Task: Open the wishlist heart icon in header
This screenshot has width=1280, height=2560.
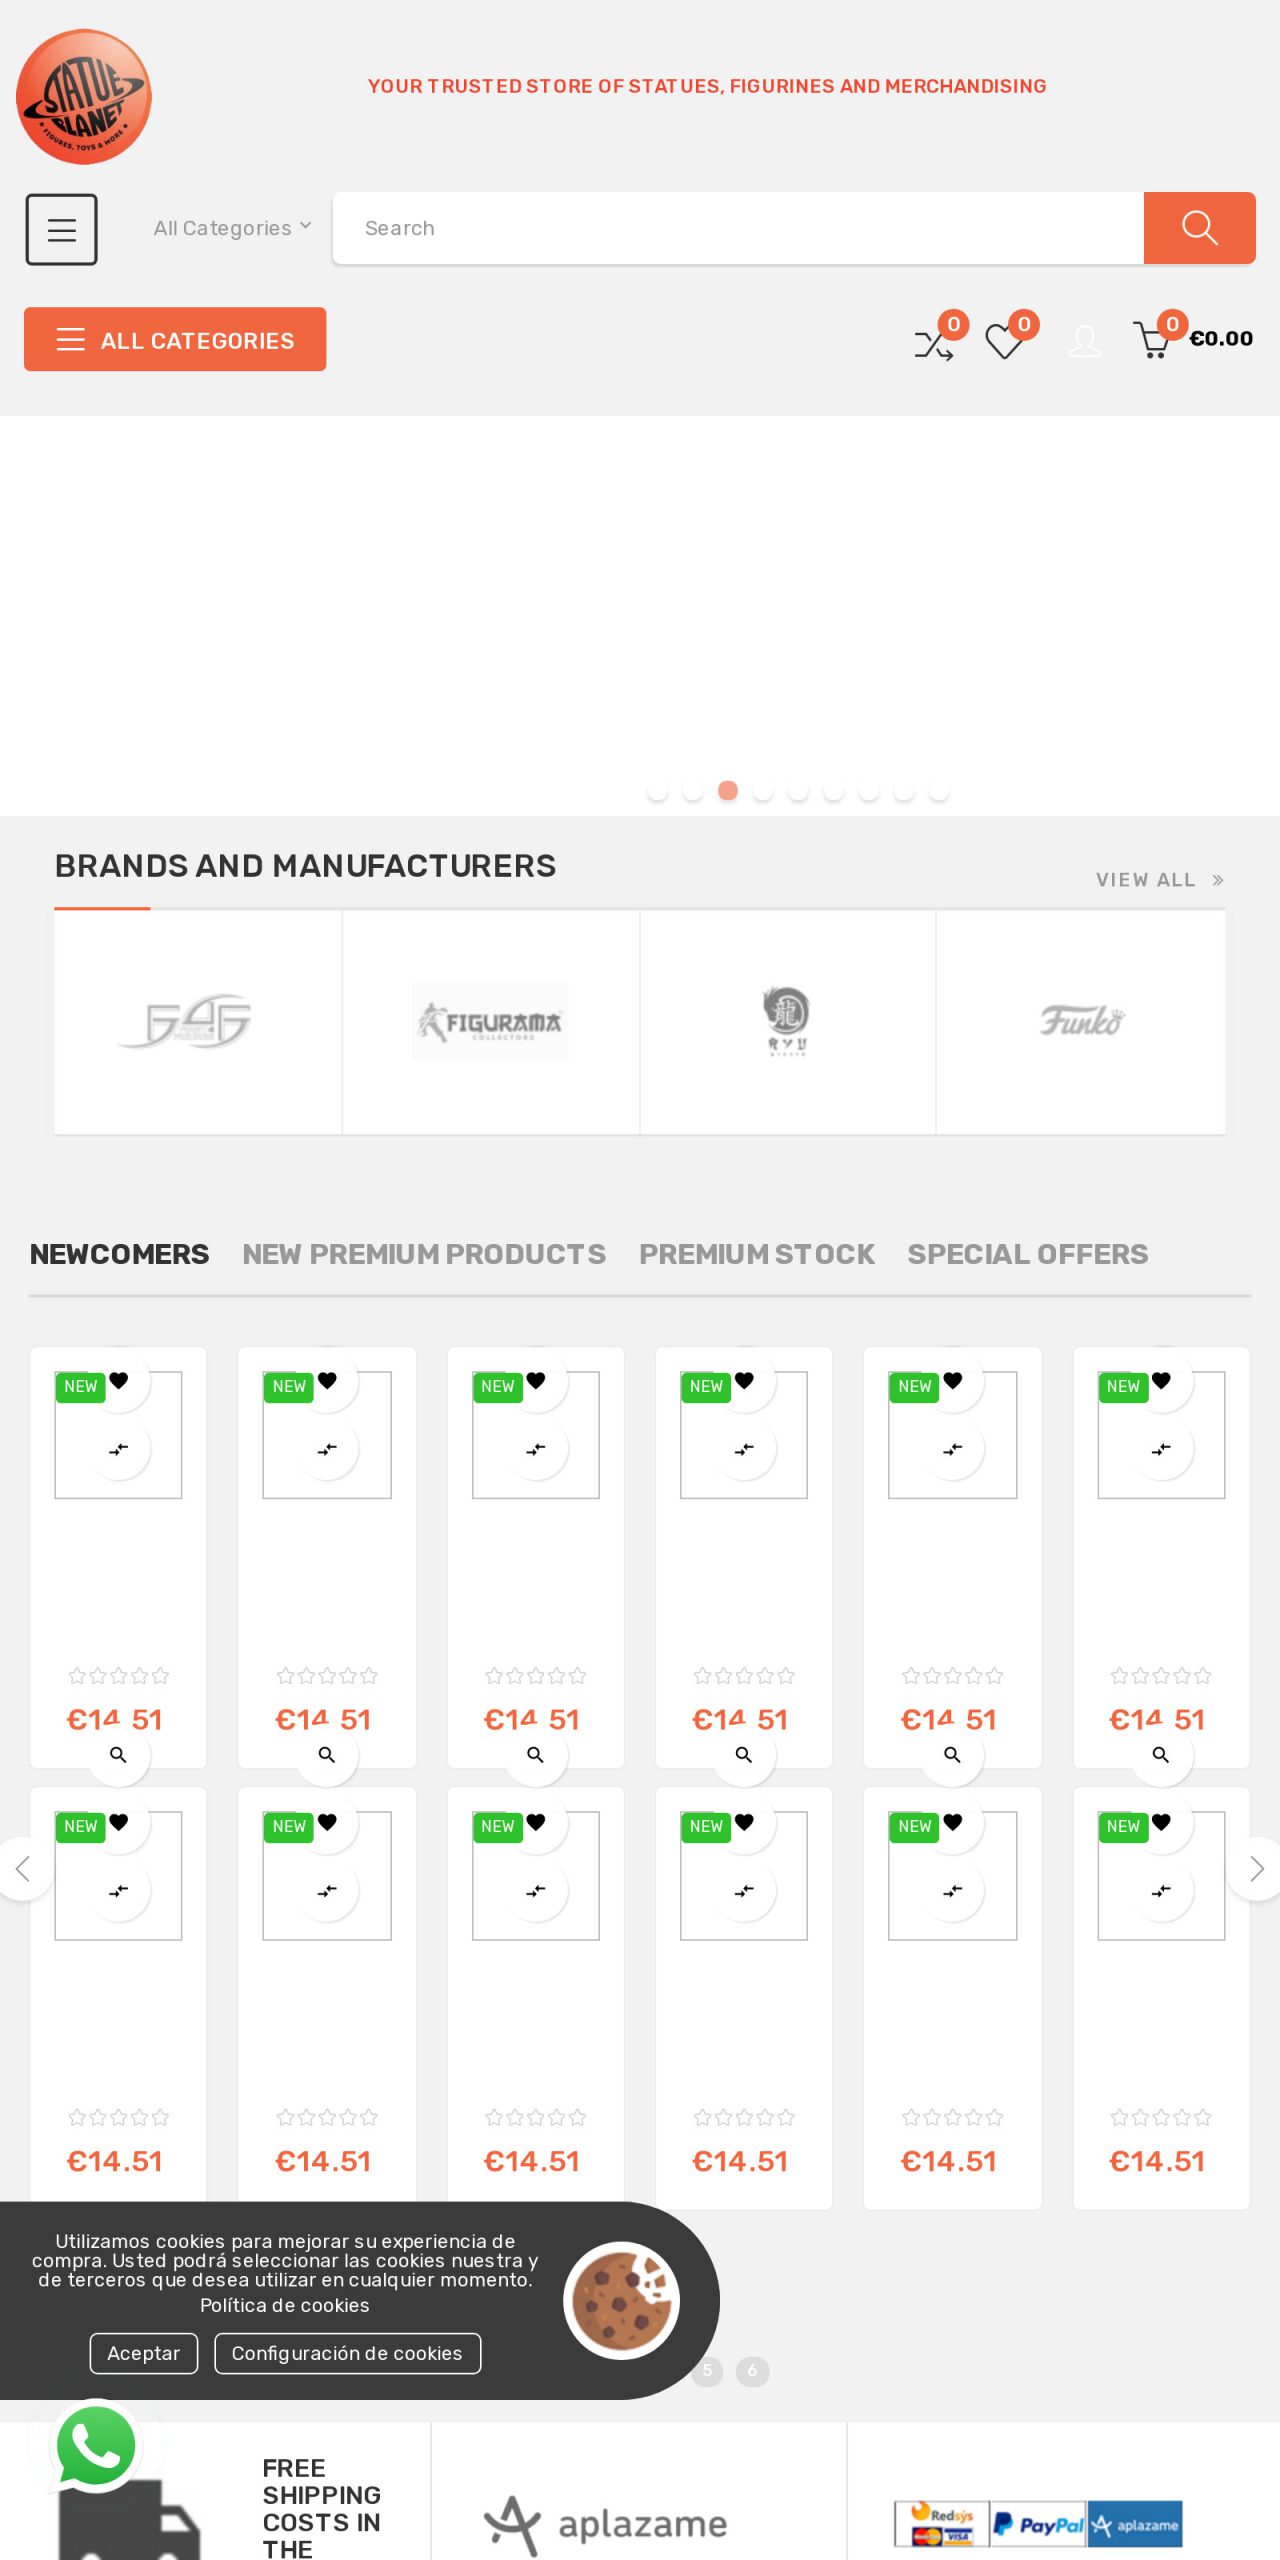Action: (x=1004, y=342)
